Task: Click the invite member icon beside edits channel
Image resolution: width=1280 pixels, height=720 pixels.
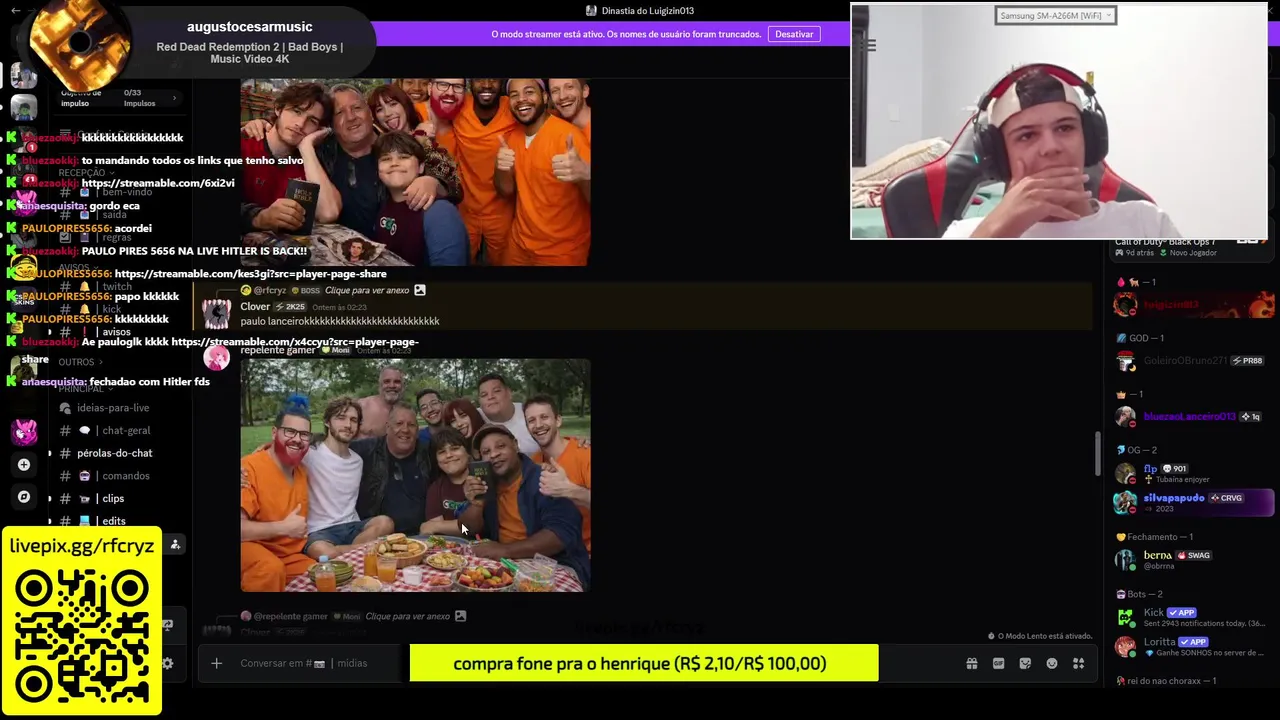Action: tap(175, 544)
